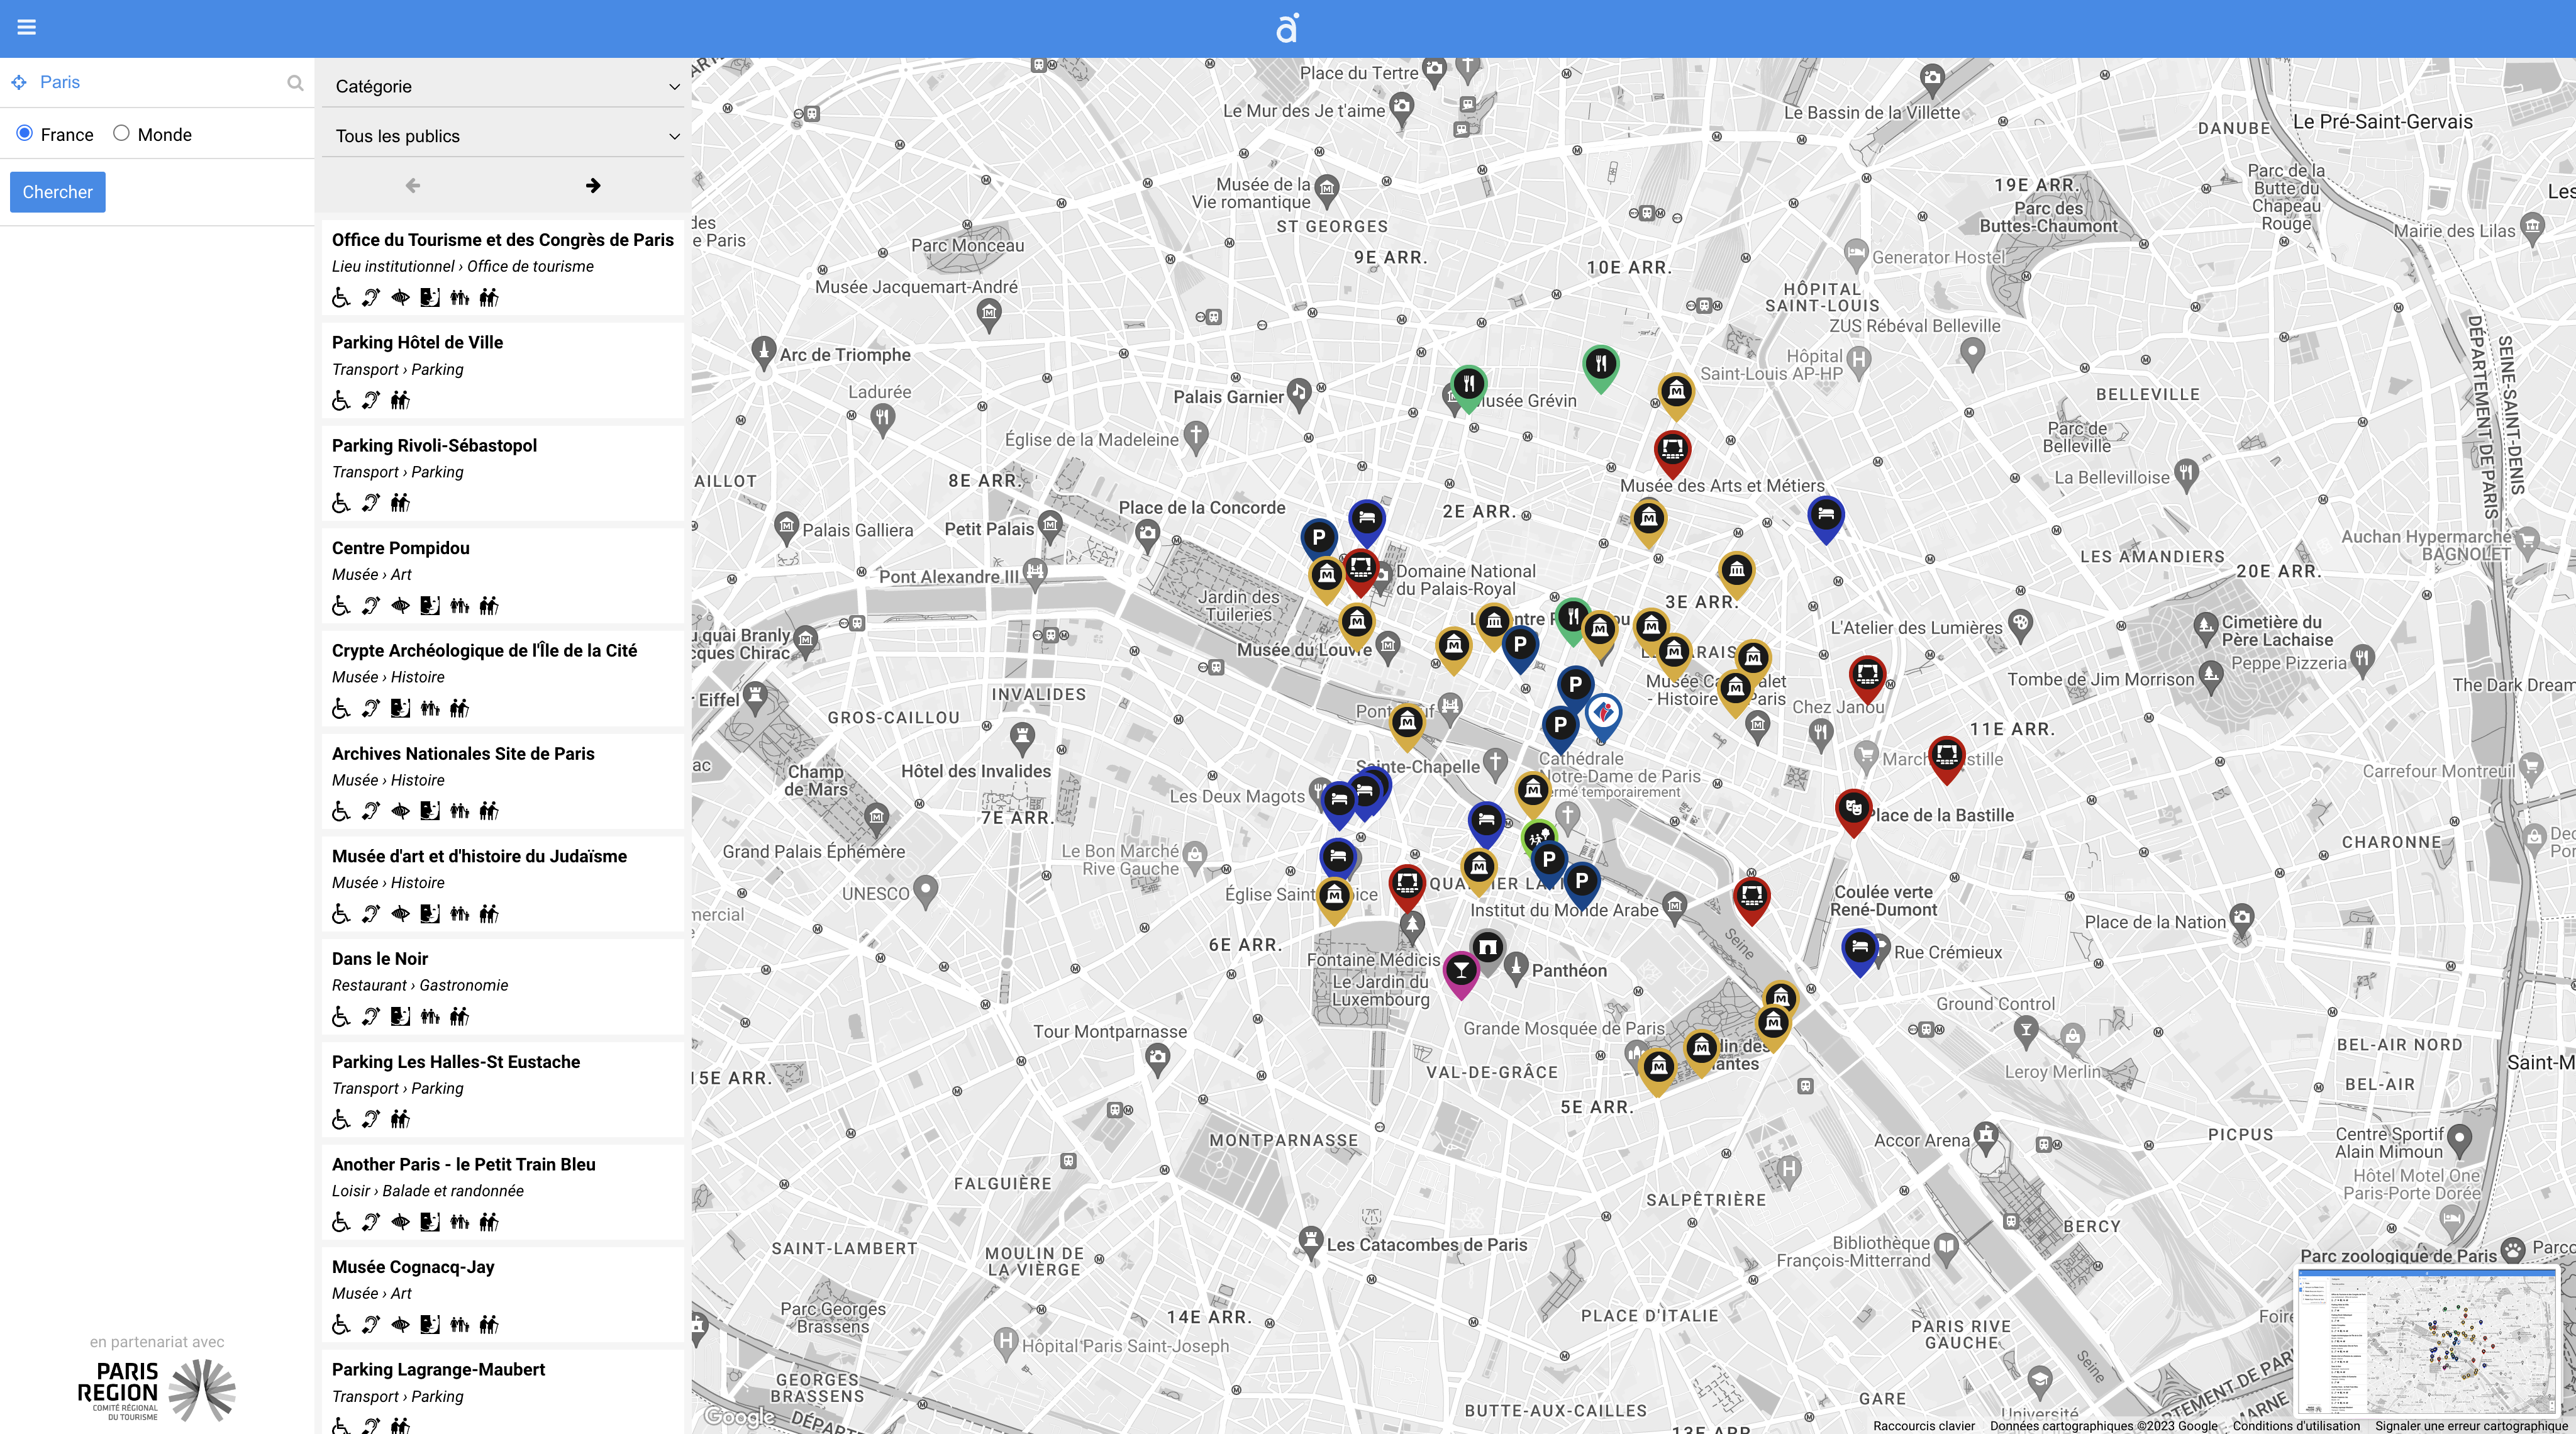Click Paris Region partner logo

157,1390
